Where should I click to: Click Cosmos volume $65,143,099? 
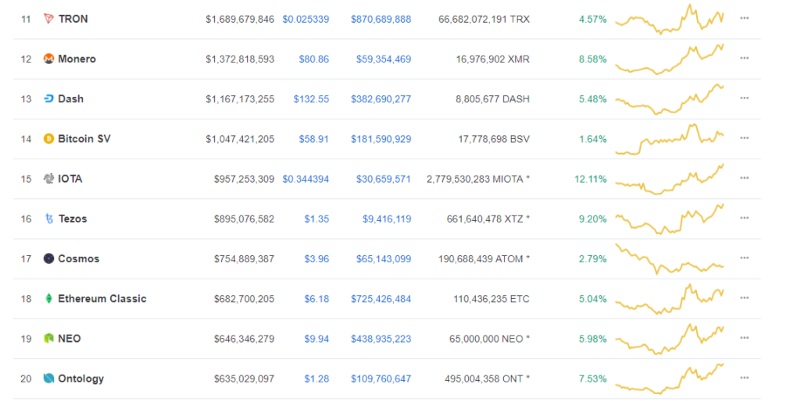[384, 259]
